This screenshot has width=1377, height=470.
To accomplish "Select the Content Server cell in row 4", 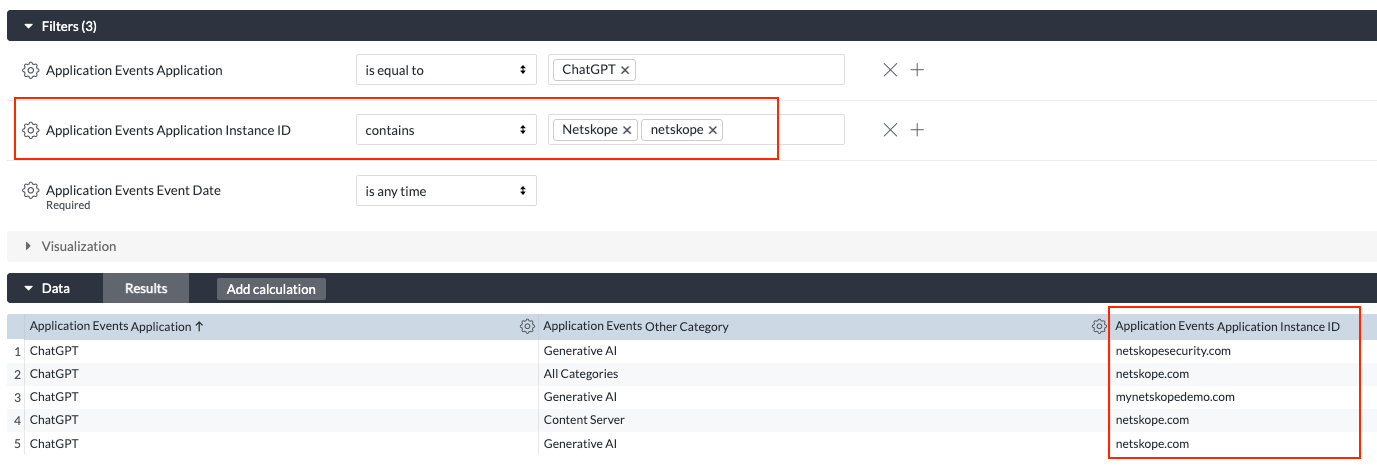I will [x=585, y=420].
